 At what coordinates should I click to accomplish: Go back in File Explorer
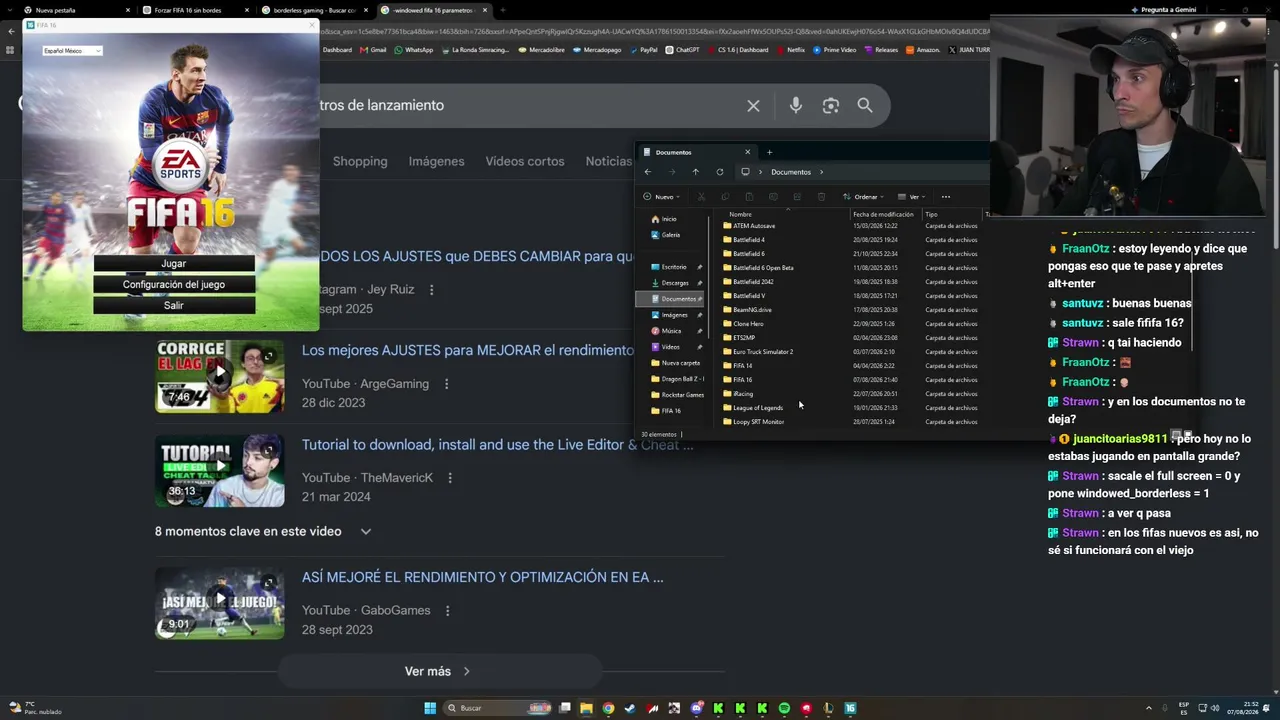648,172
